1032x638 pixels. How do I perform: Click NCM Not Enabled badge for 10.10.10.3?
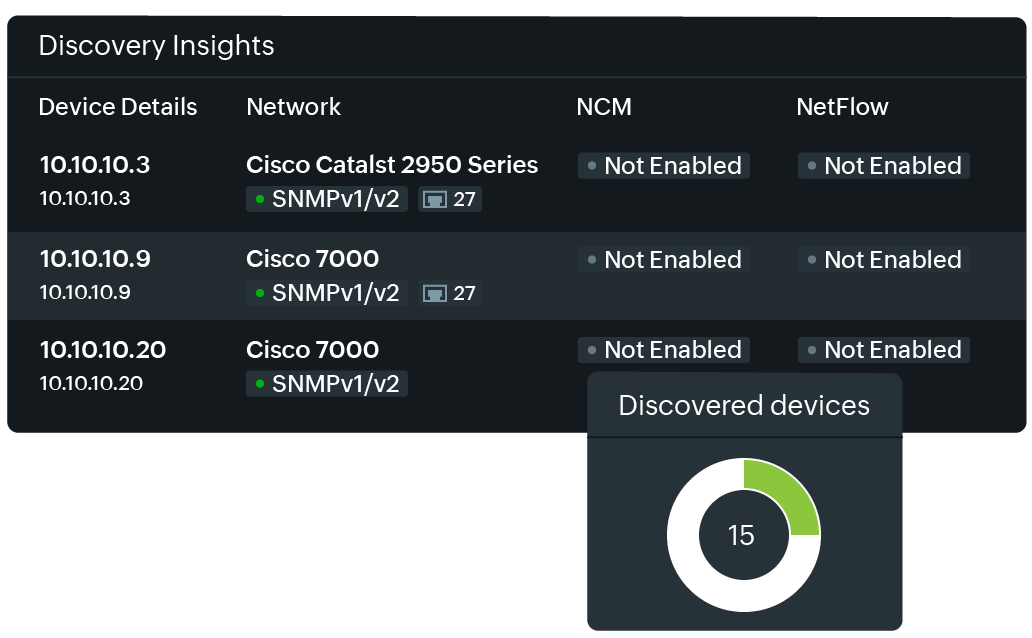[x=663, y=166]
